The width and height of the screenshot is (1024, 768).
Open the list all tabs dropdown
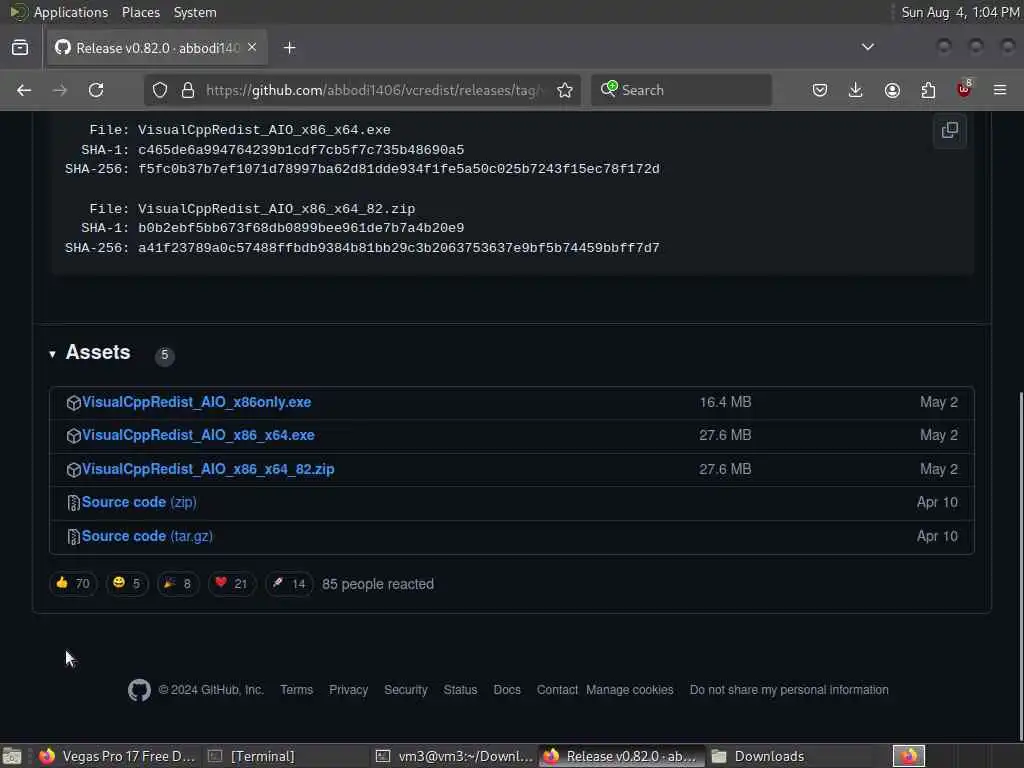click(x=867, y=47)
